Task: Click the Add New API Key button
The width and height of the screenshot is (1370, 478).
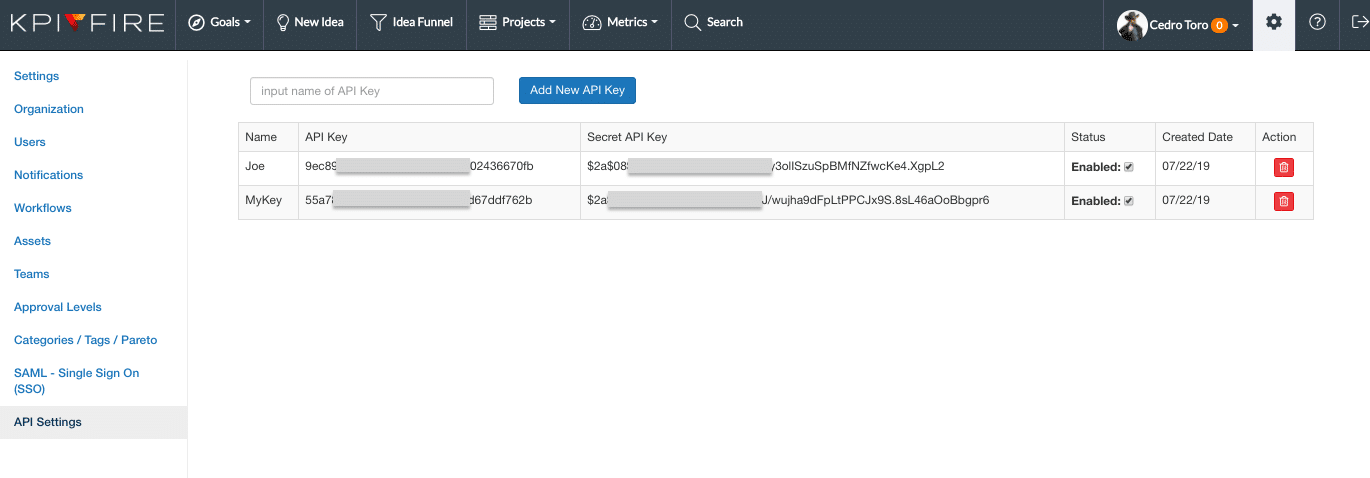Action: (x=577, y=90)
